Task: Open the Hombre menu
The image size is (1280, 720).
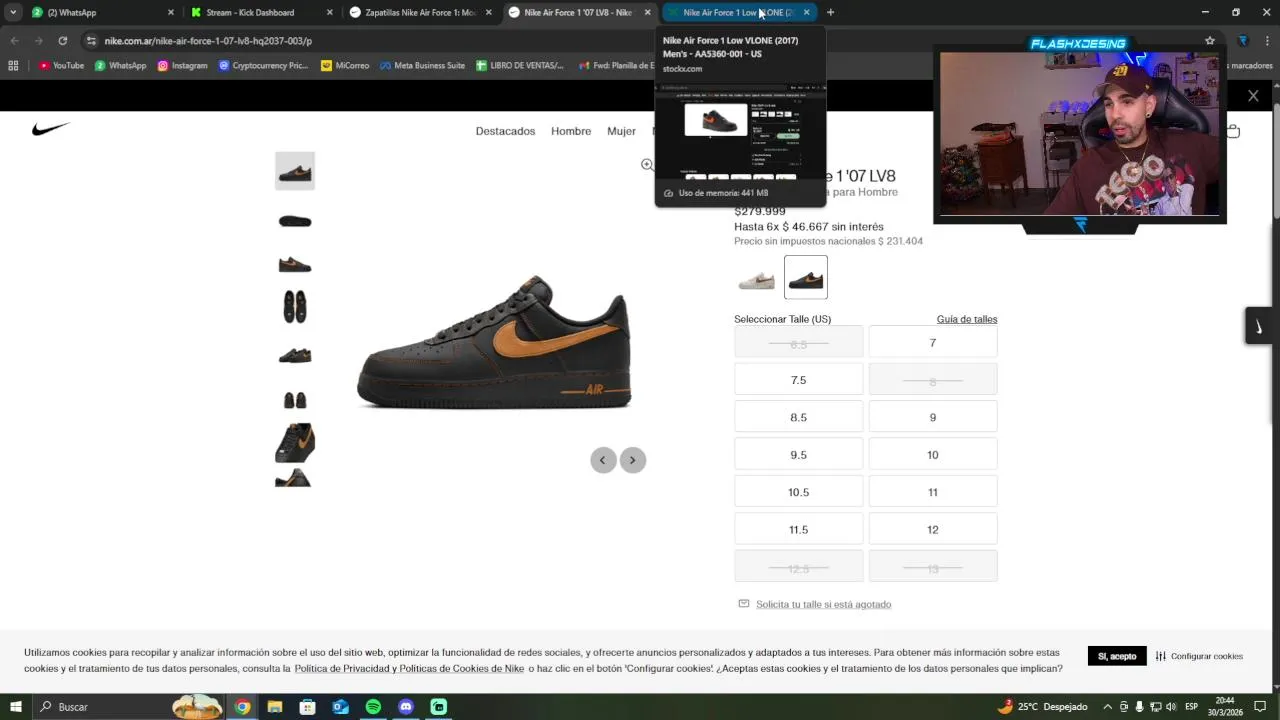Action: pyautogui.click(x=571, y=131)
